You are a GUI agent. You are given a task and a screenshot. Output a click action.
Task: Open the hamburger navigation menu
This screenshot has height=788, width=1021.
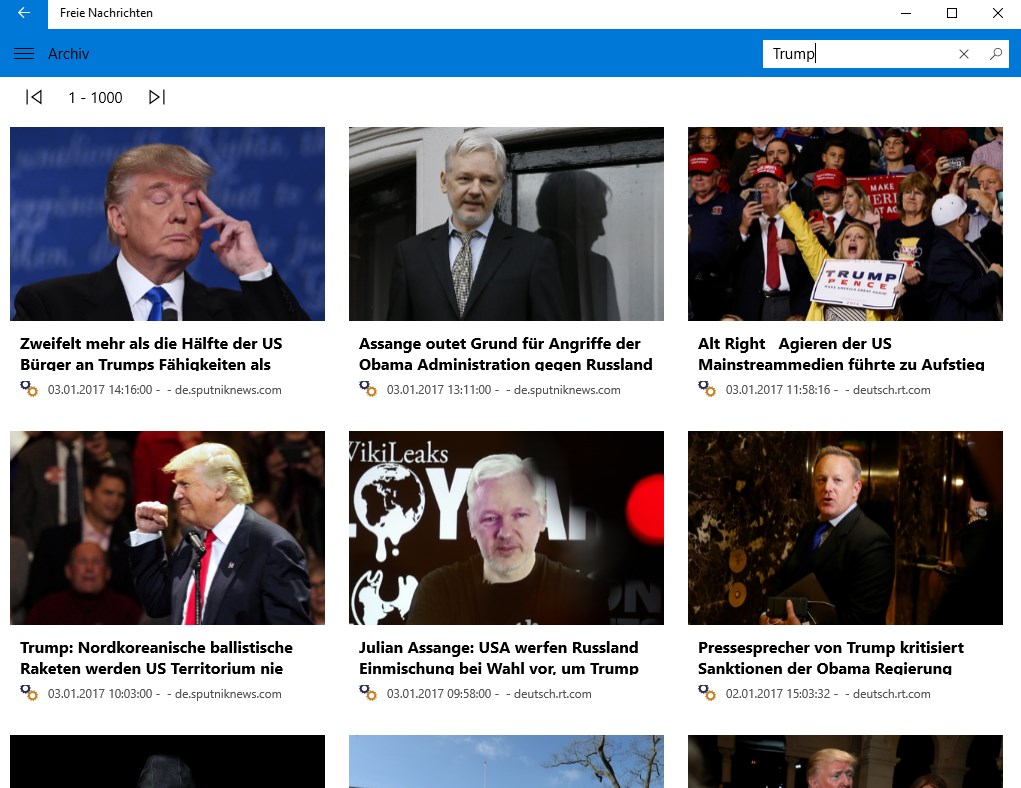tap(24, 53)
